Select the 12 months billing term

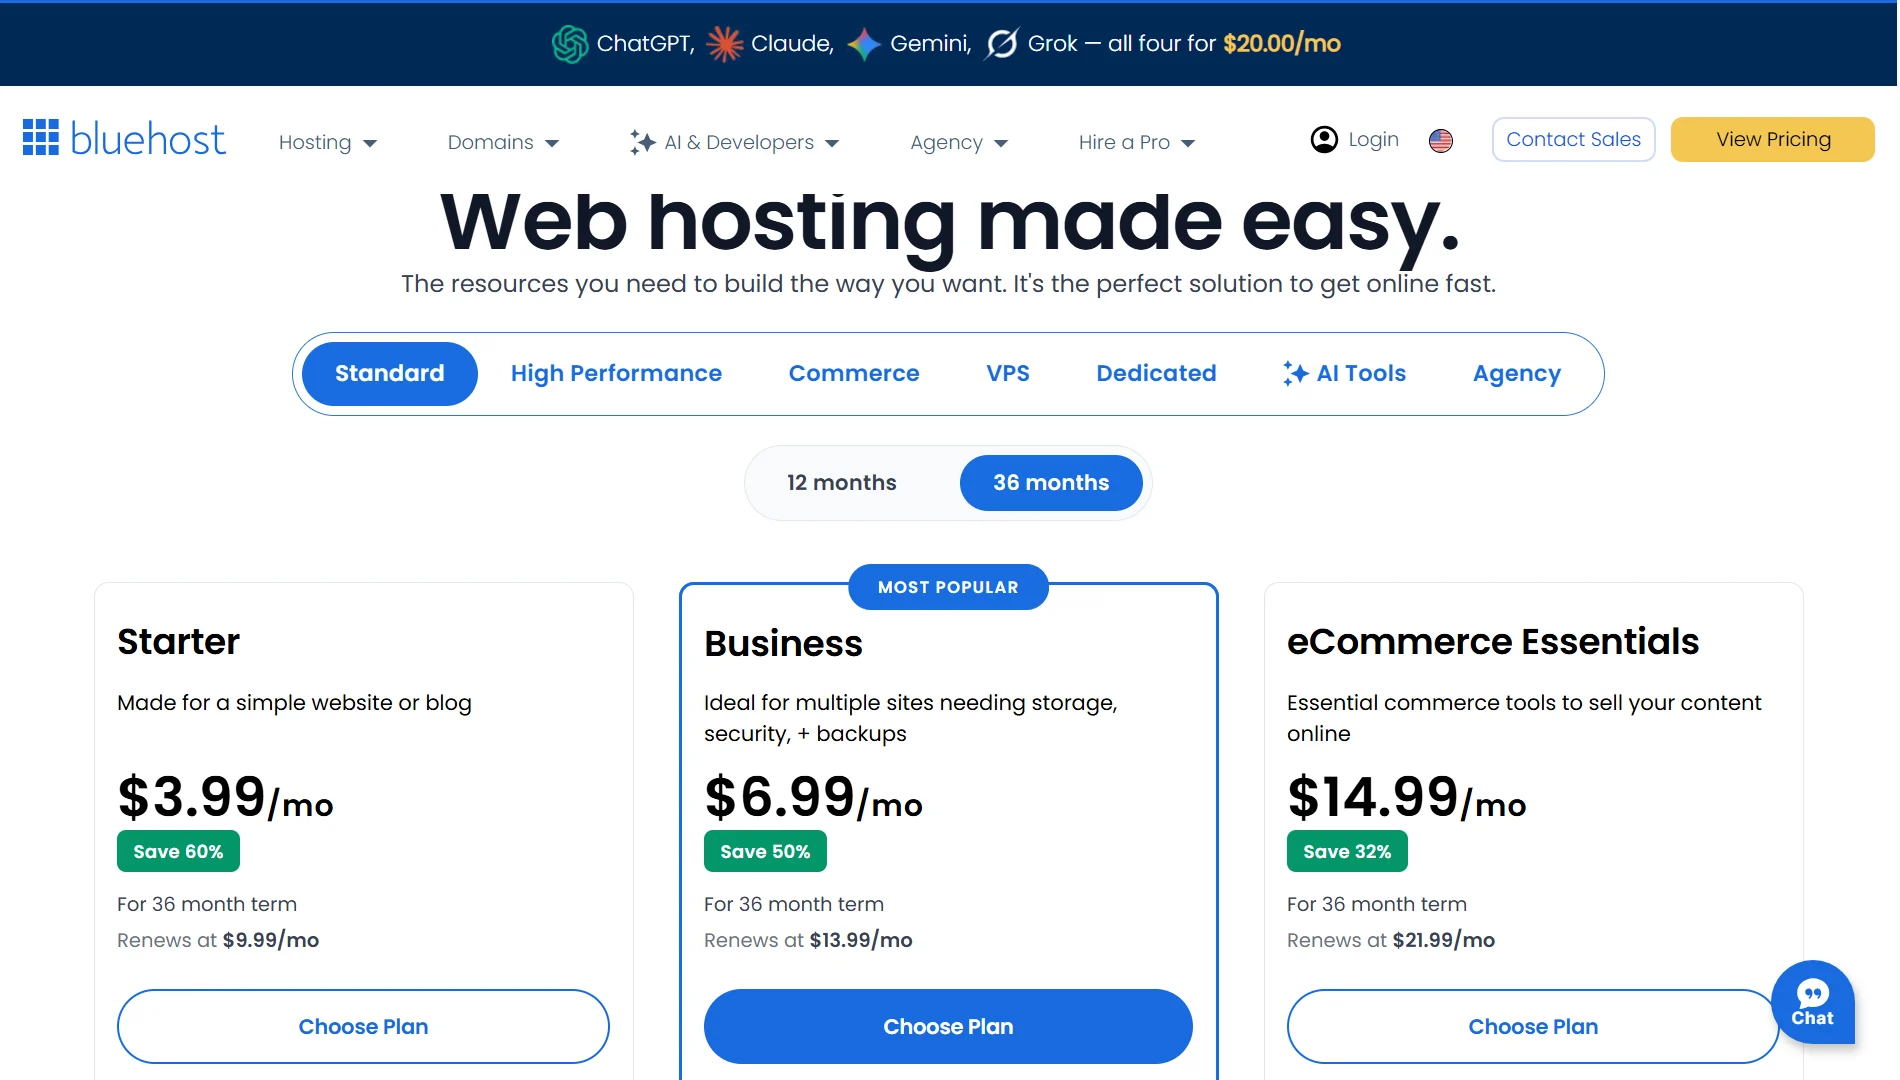point(842,483)
